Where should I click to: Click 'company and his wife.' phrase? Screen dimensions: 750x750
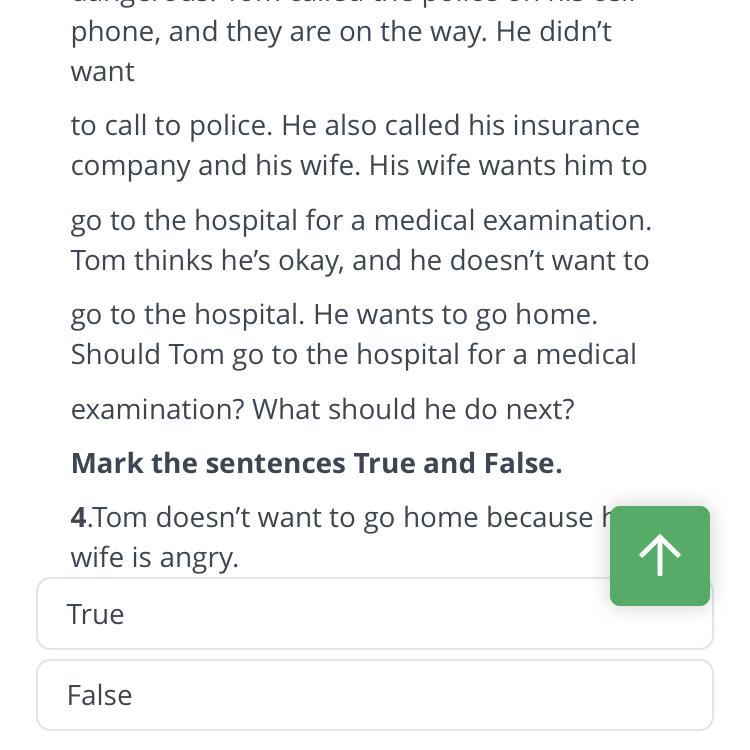click(215, 166)
